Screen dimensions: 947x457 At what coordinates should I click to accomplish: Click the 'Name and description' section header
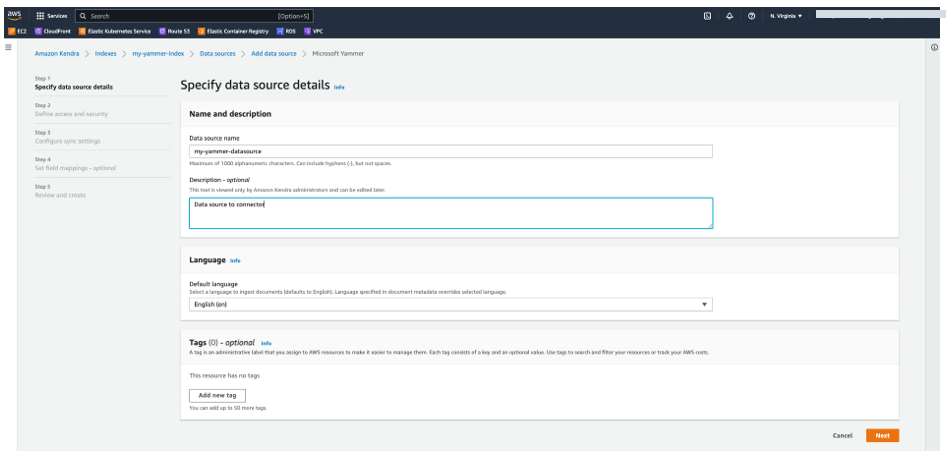230,113
